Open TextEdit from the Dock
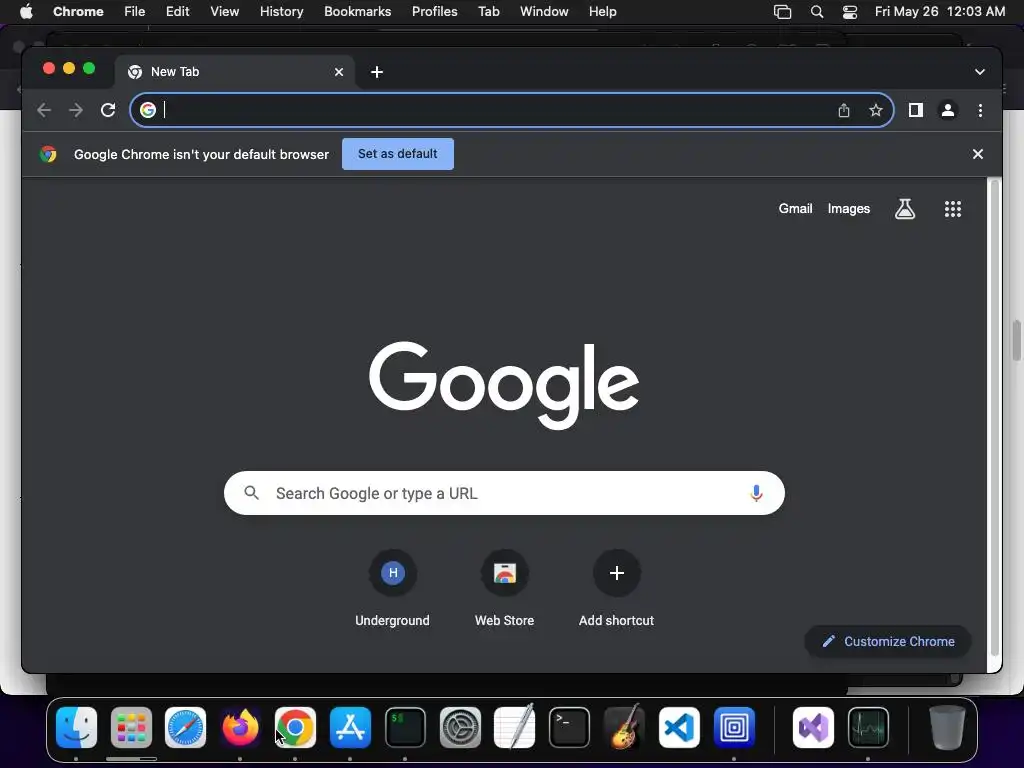The width and height of the screenshot is (1024, 768). 515,727
